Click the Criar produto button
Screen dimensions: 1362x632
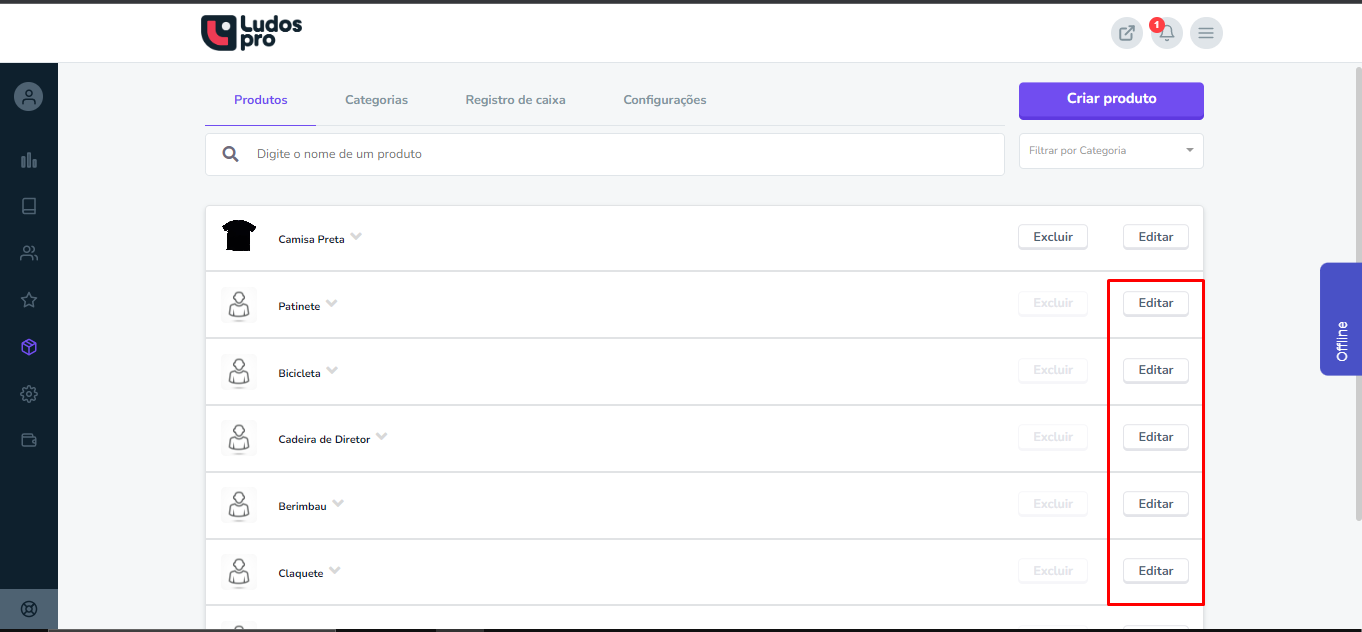click(1111, 100)
